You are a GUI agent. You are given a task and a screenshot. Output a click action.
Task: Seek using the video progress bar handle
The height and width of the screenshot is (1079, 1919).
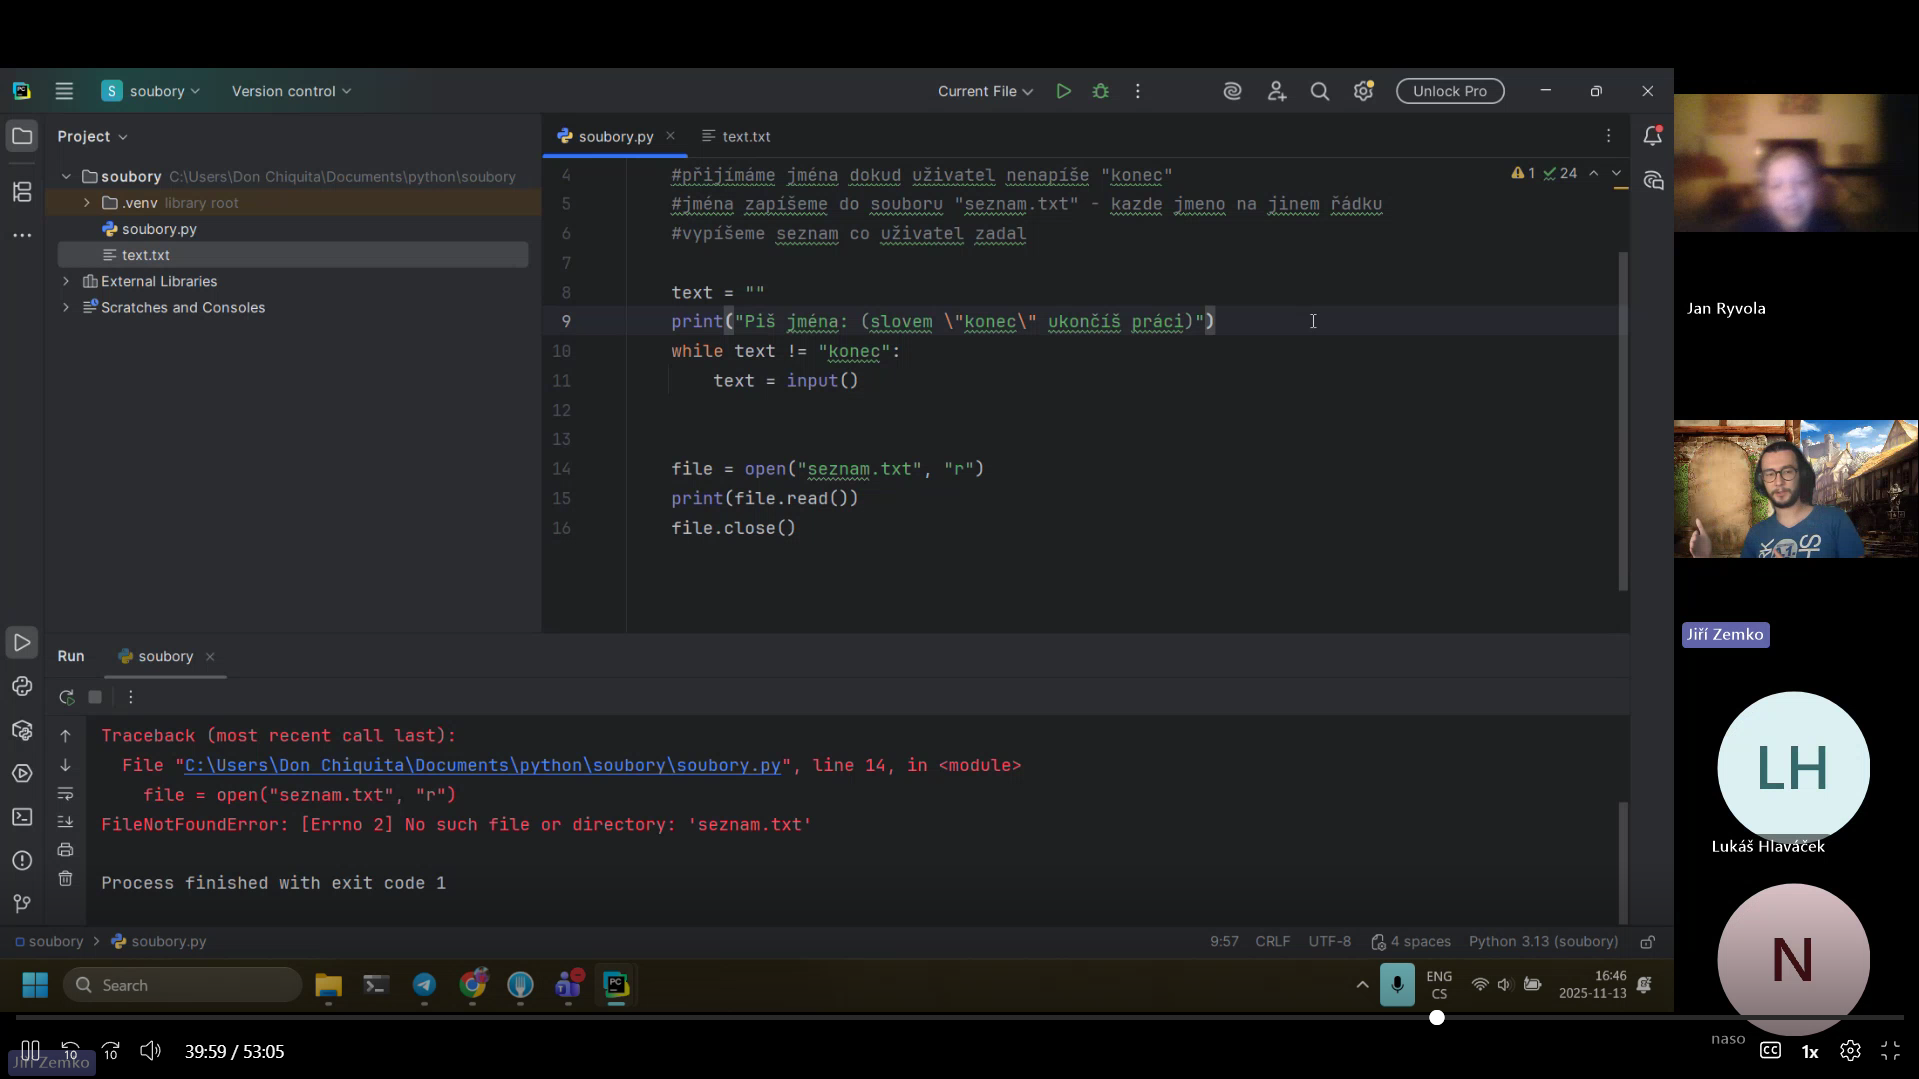1436,1017
